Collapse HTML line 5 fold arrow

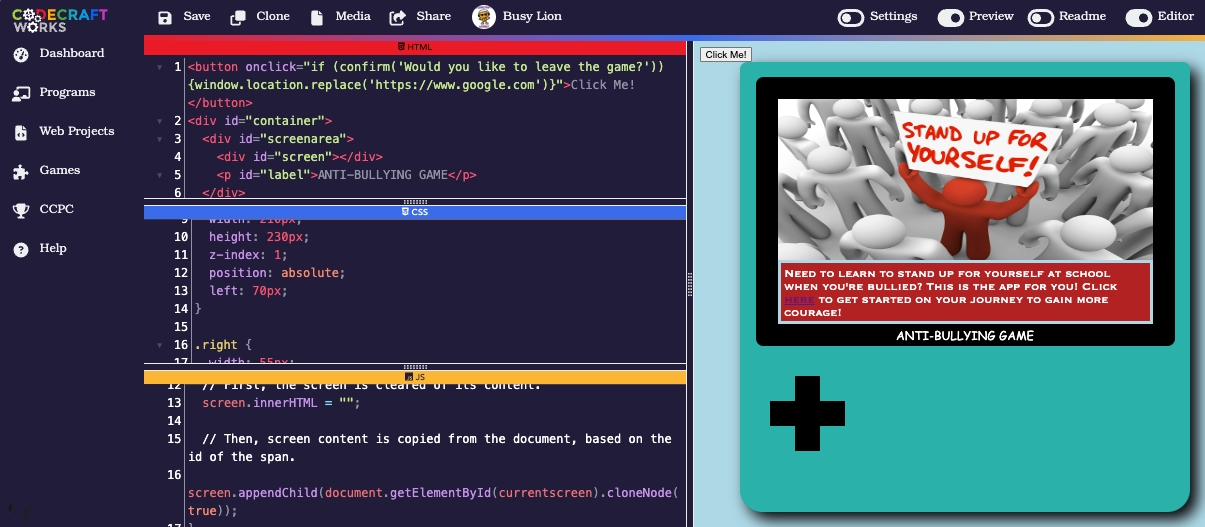point(158,175)
